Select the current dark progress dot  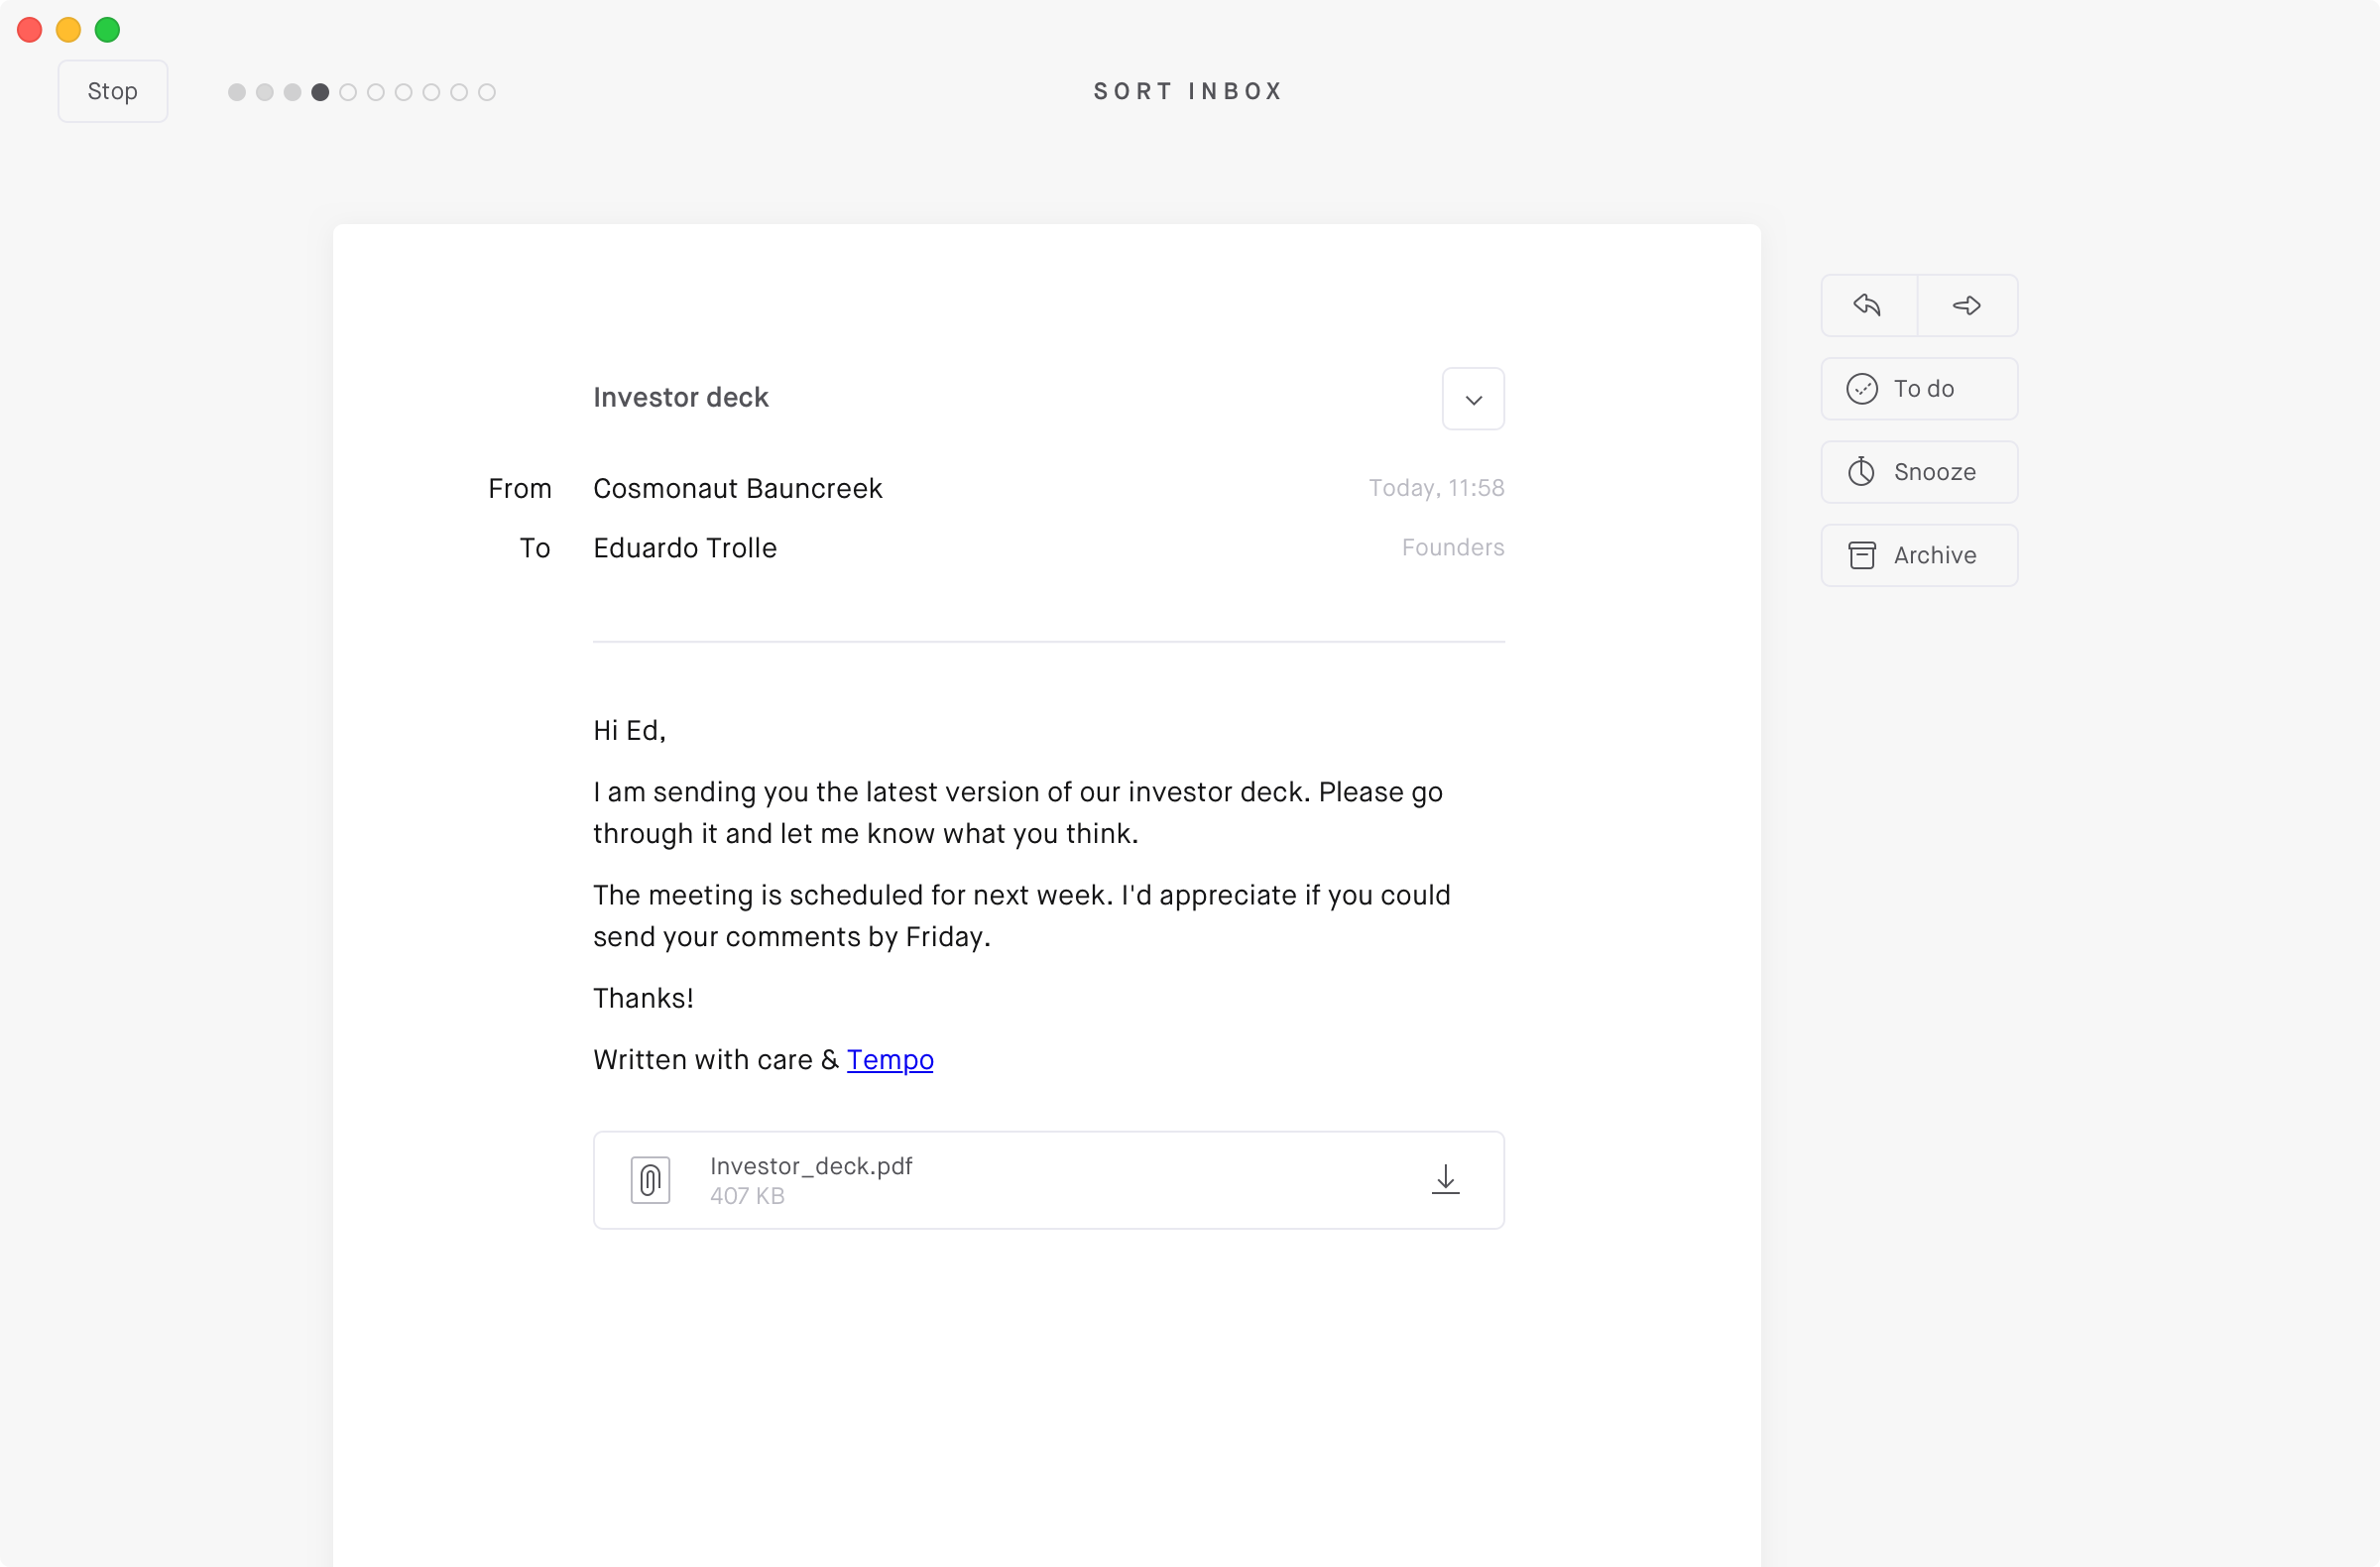[320, 92]
